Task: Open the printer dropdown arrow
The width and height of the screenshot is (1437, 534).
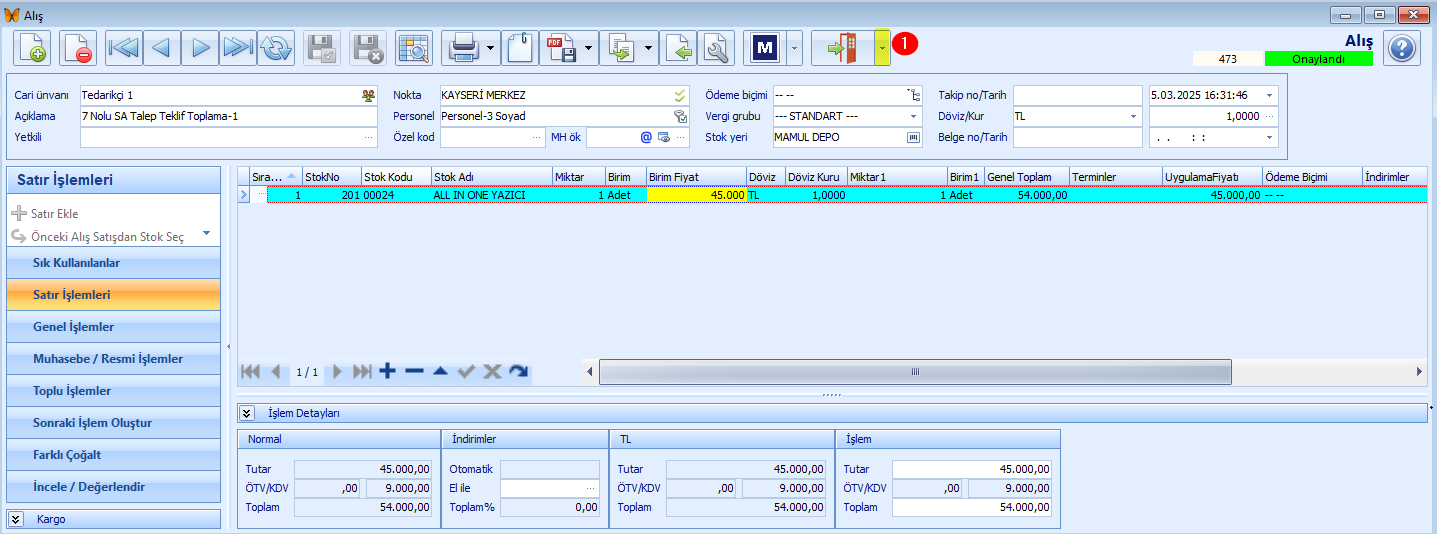Action: [x=492, y=48]
